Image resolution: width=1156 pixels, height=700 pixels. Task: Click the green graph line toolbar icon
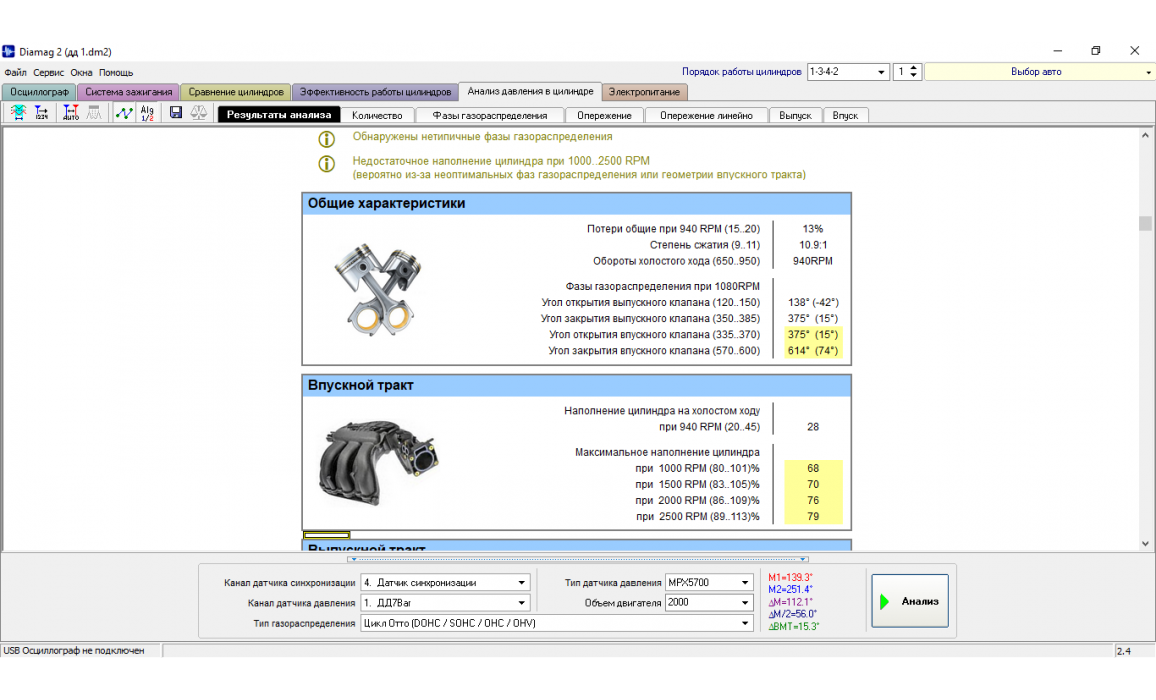tap(124, 114)
